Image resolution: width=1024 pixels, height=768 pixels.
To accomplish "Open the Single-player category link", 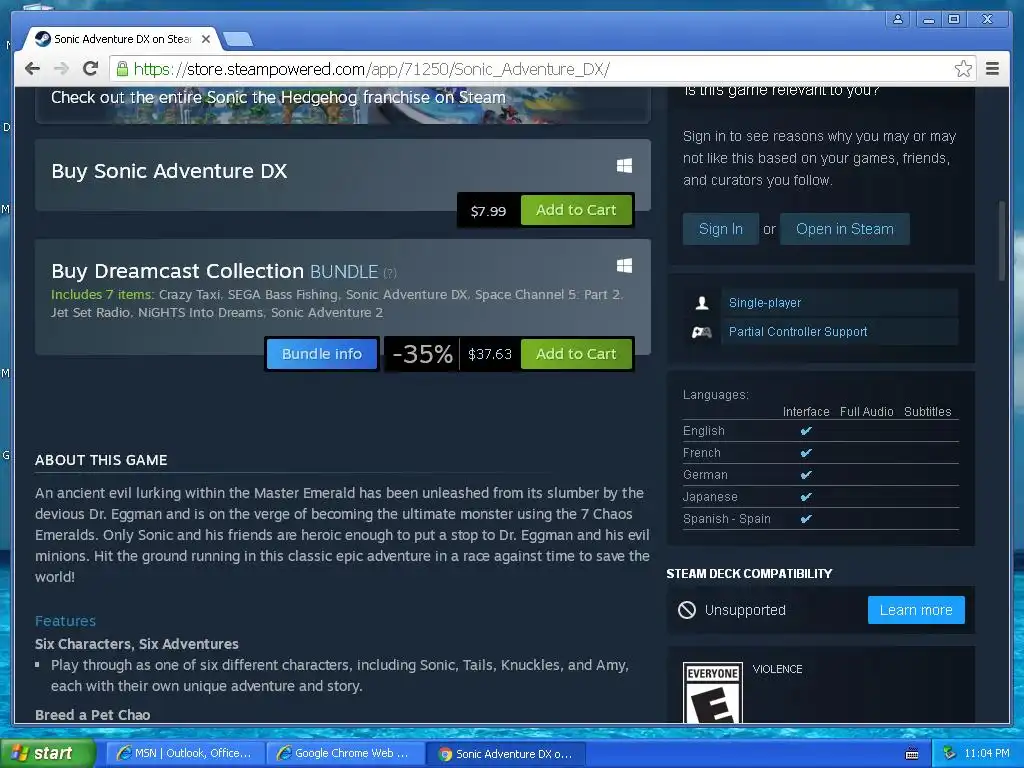I will (x=765, y=303).
